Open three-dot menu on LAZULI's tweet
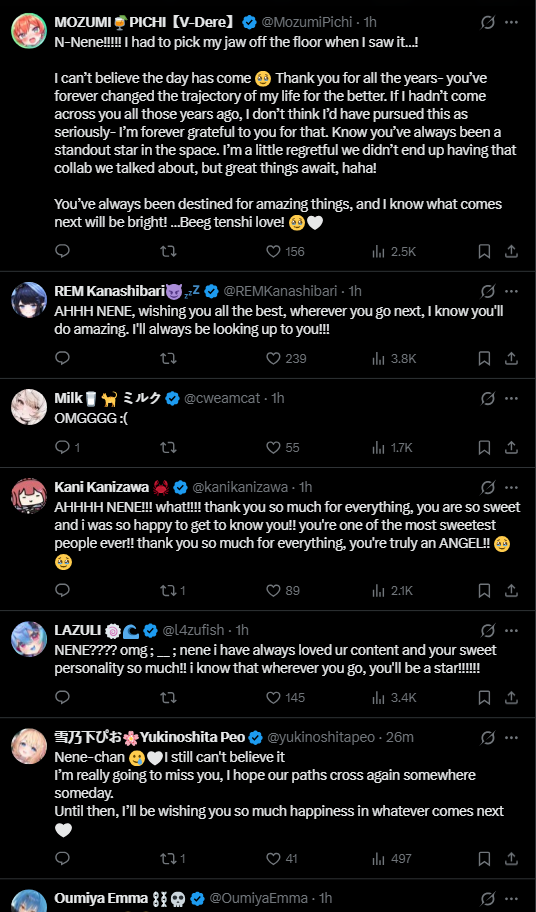The height and width of the screenshot is (912, 536). point(512,630)
